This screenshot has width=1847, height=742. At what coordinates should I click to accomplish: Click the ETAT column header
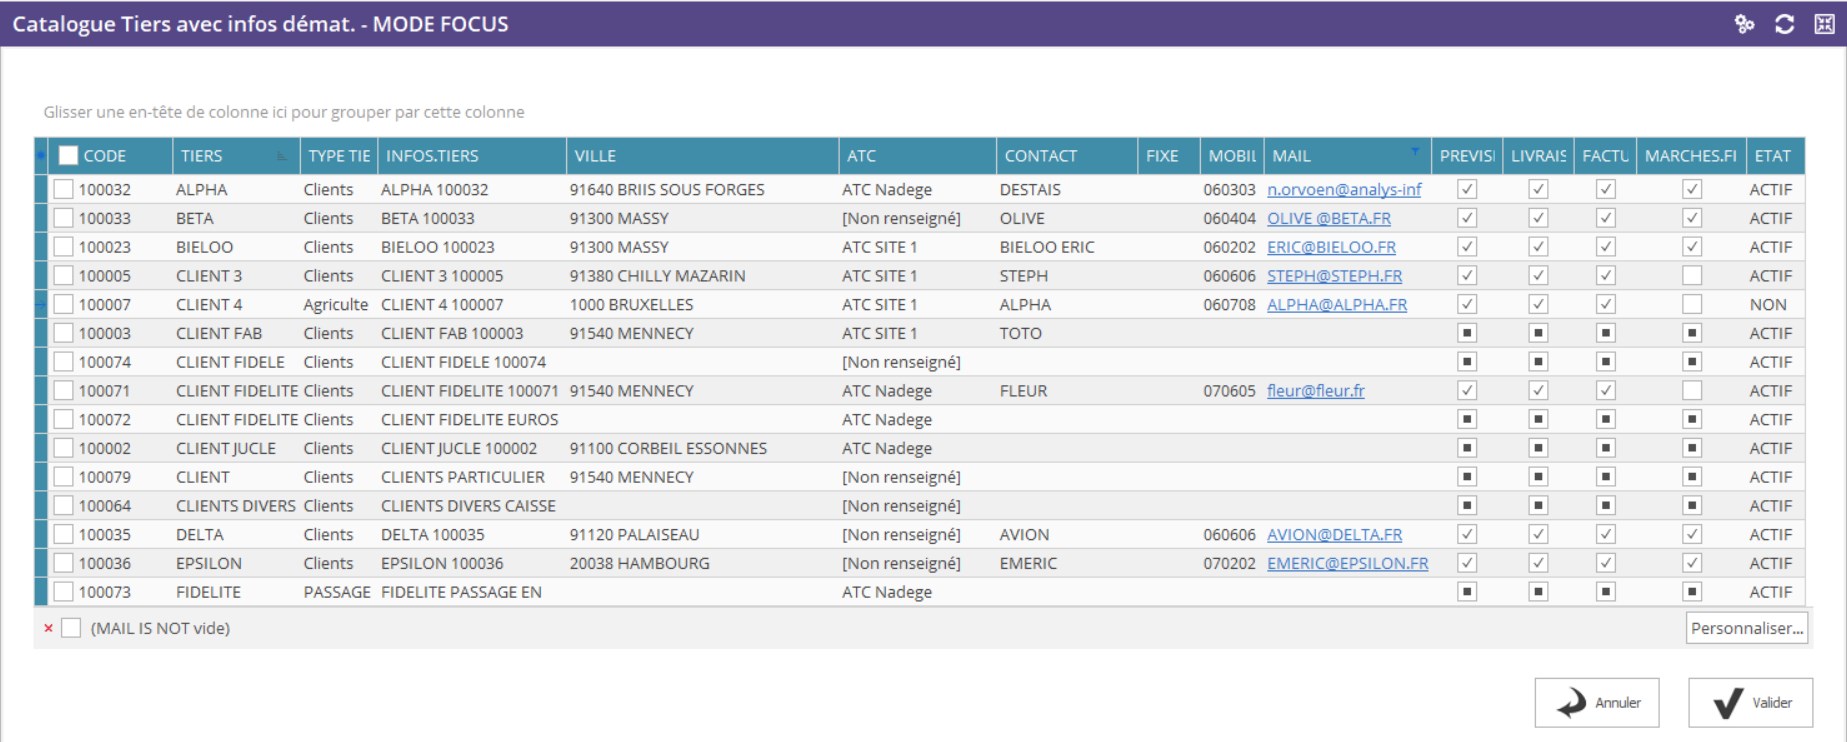(x=1773, y=156)
